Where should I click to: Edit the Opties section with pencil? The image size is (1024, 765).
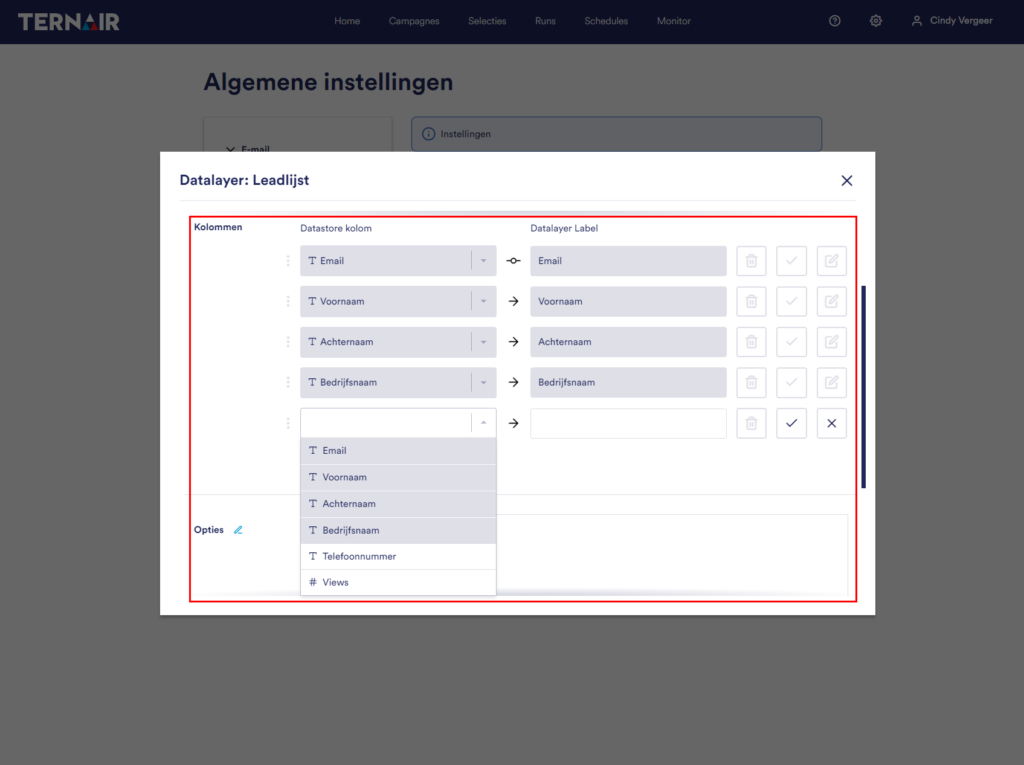point(238,530)
